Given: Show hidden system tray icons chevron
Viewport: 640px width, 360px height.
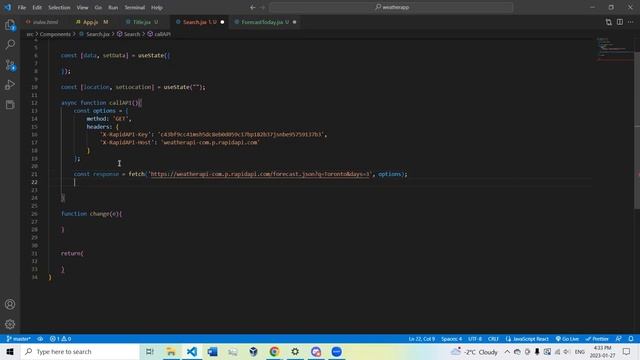Looking at the screenshot, I should (x=507, y=351).
